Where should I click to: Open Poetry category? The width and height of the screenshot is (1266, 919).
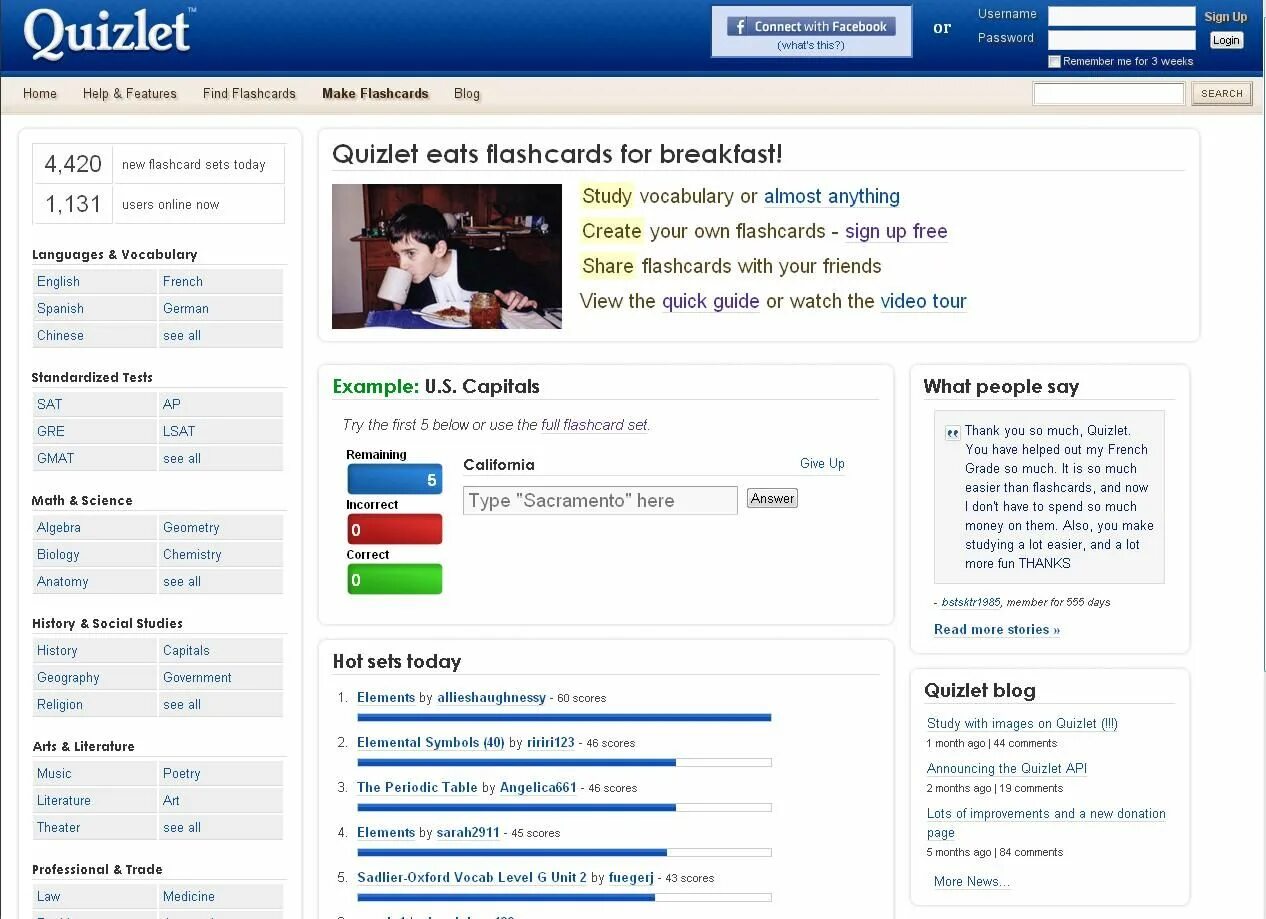(x=182, y=774)
